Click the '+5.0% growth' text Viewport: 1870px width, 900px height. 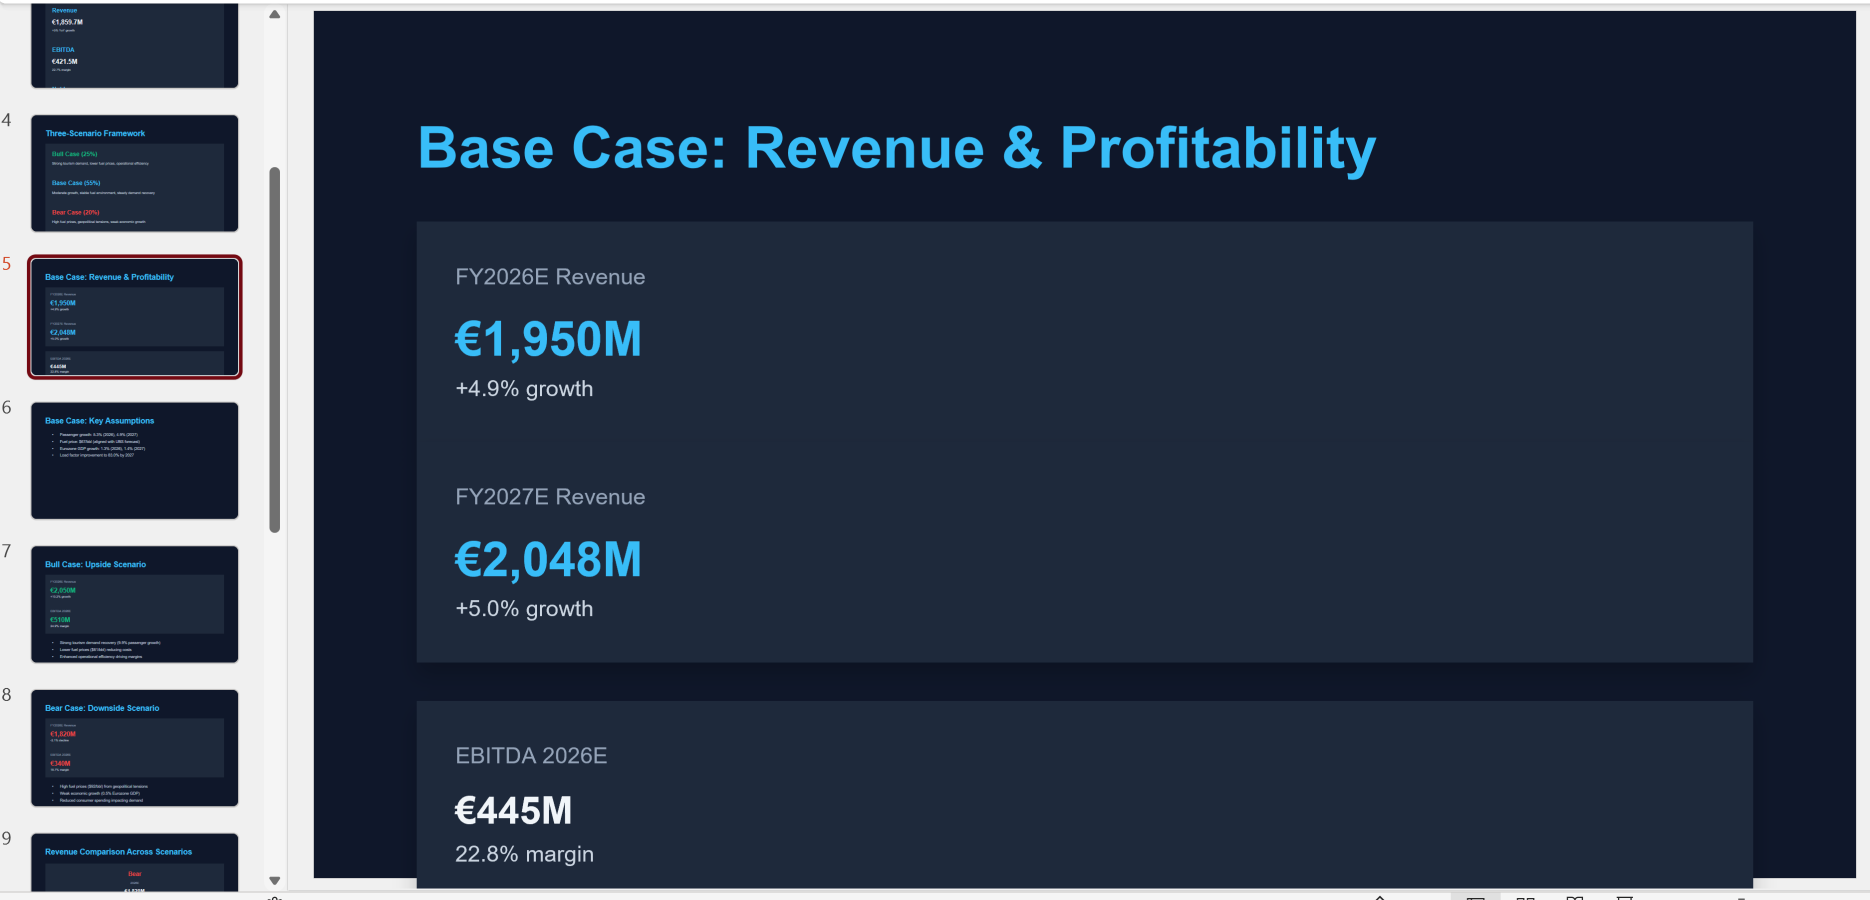(x=524, y=609)
